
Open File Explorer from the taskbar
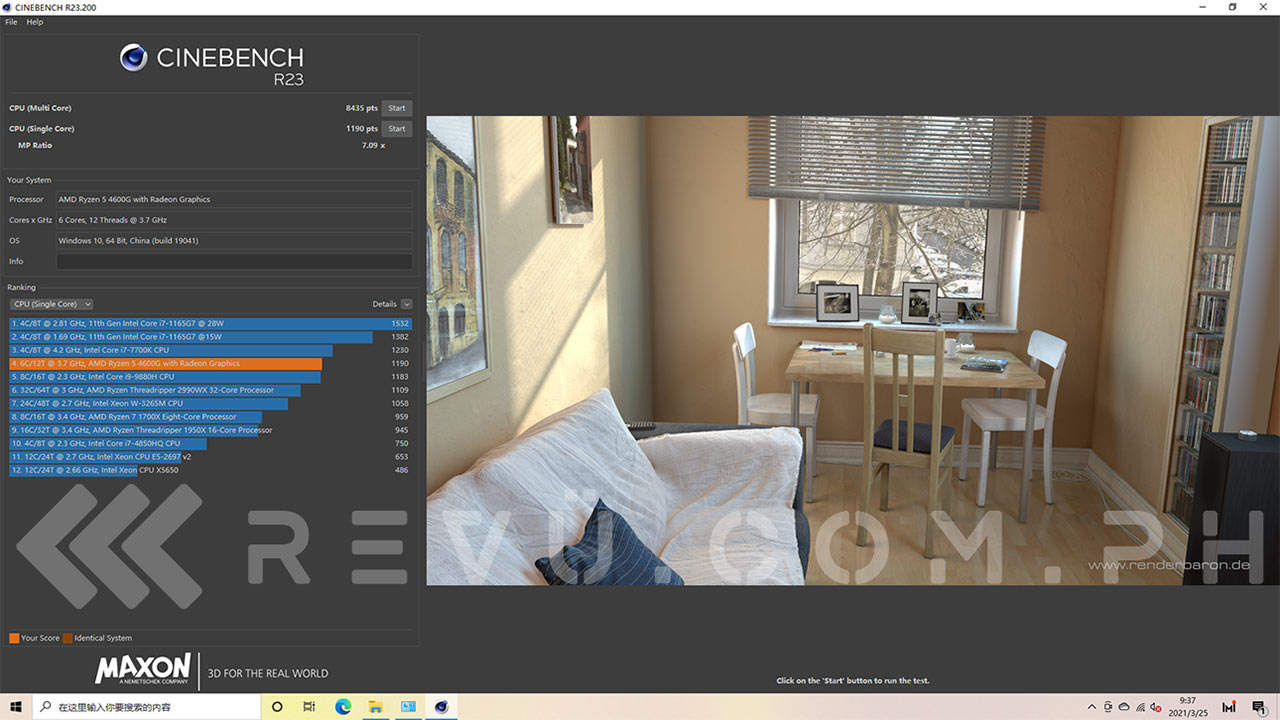click(375, 707)
